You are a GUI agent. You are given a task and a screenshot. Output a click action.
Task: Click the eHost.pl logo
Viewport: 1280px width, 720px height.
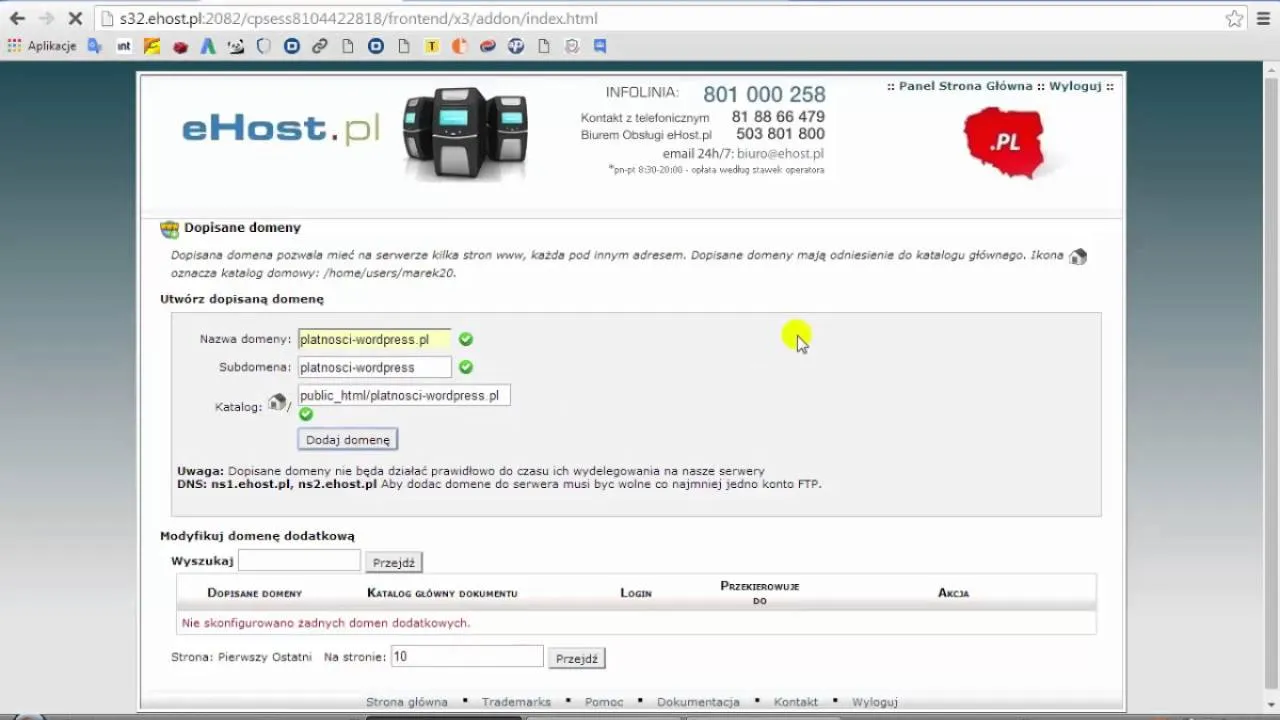tap(281, 128)
